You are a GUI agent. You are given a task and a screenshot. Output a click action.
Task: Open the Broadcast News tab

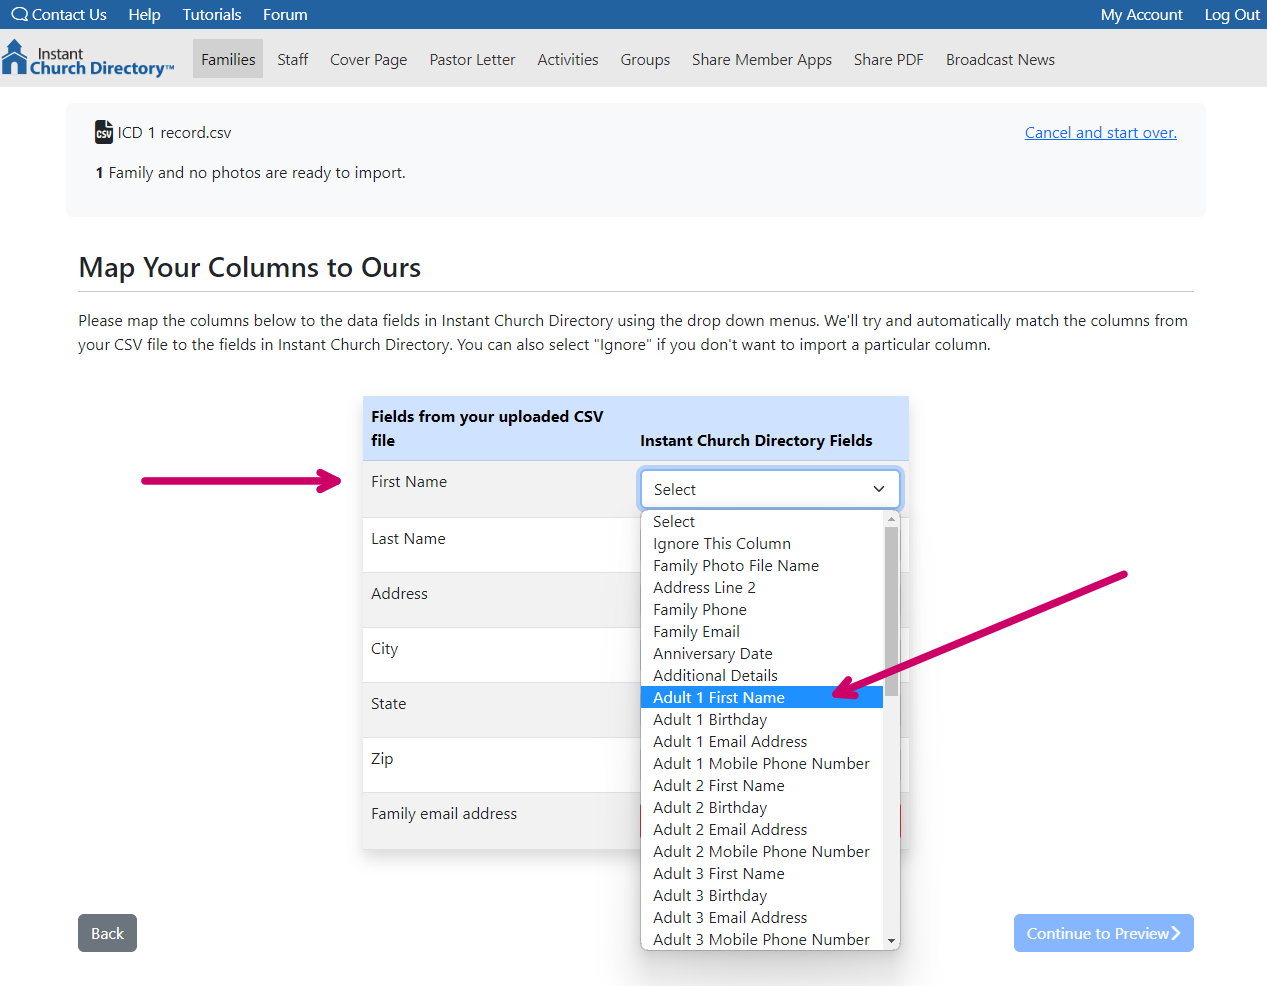[x=1000, y=59]
